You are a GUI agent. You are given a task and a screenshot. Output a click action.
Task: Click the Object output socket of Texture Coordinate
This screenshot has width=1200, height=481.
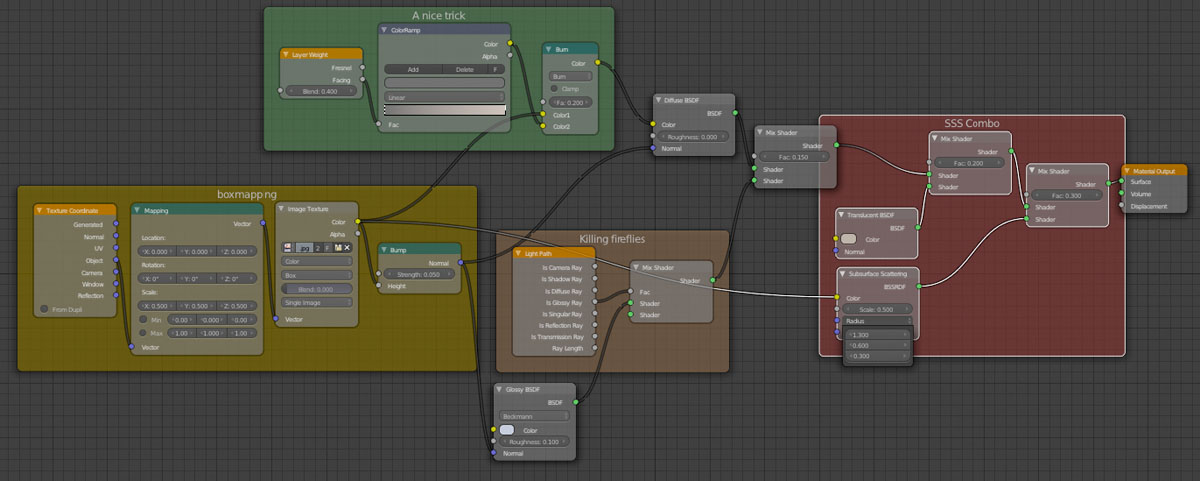tap(117, 260)
